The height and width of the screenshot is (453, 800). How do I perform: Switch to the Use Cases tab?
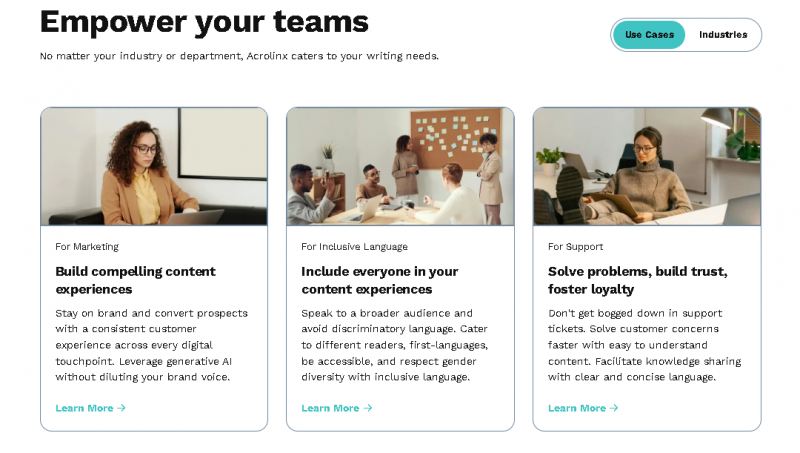[649, 35]
